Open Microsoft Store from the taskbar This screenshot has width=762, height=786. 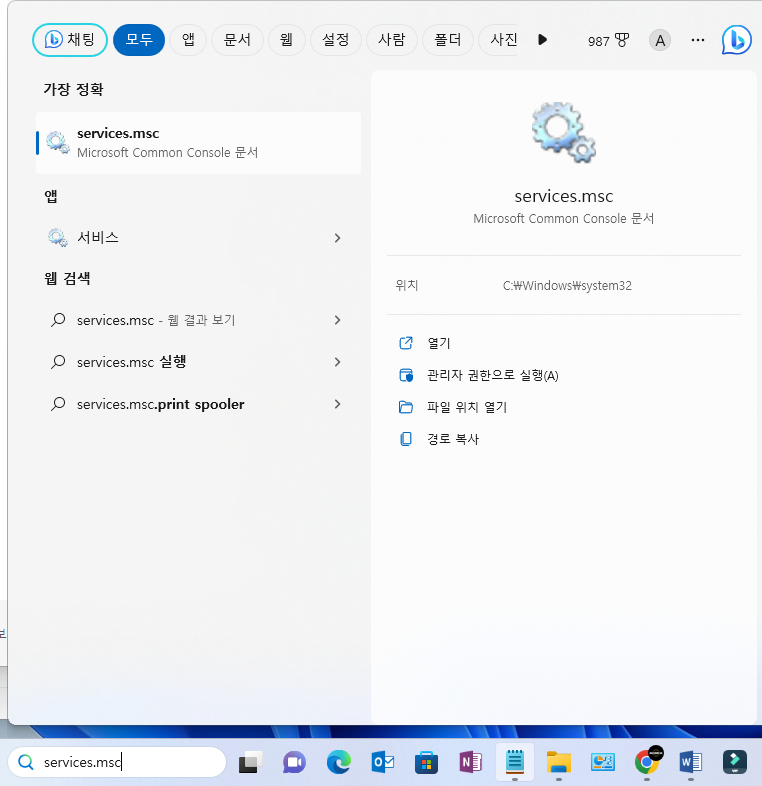coord(426,762)
